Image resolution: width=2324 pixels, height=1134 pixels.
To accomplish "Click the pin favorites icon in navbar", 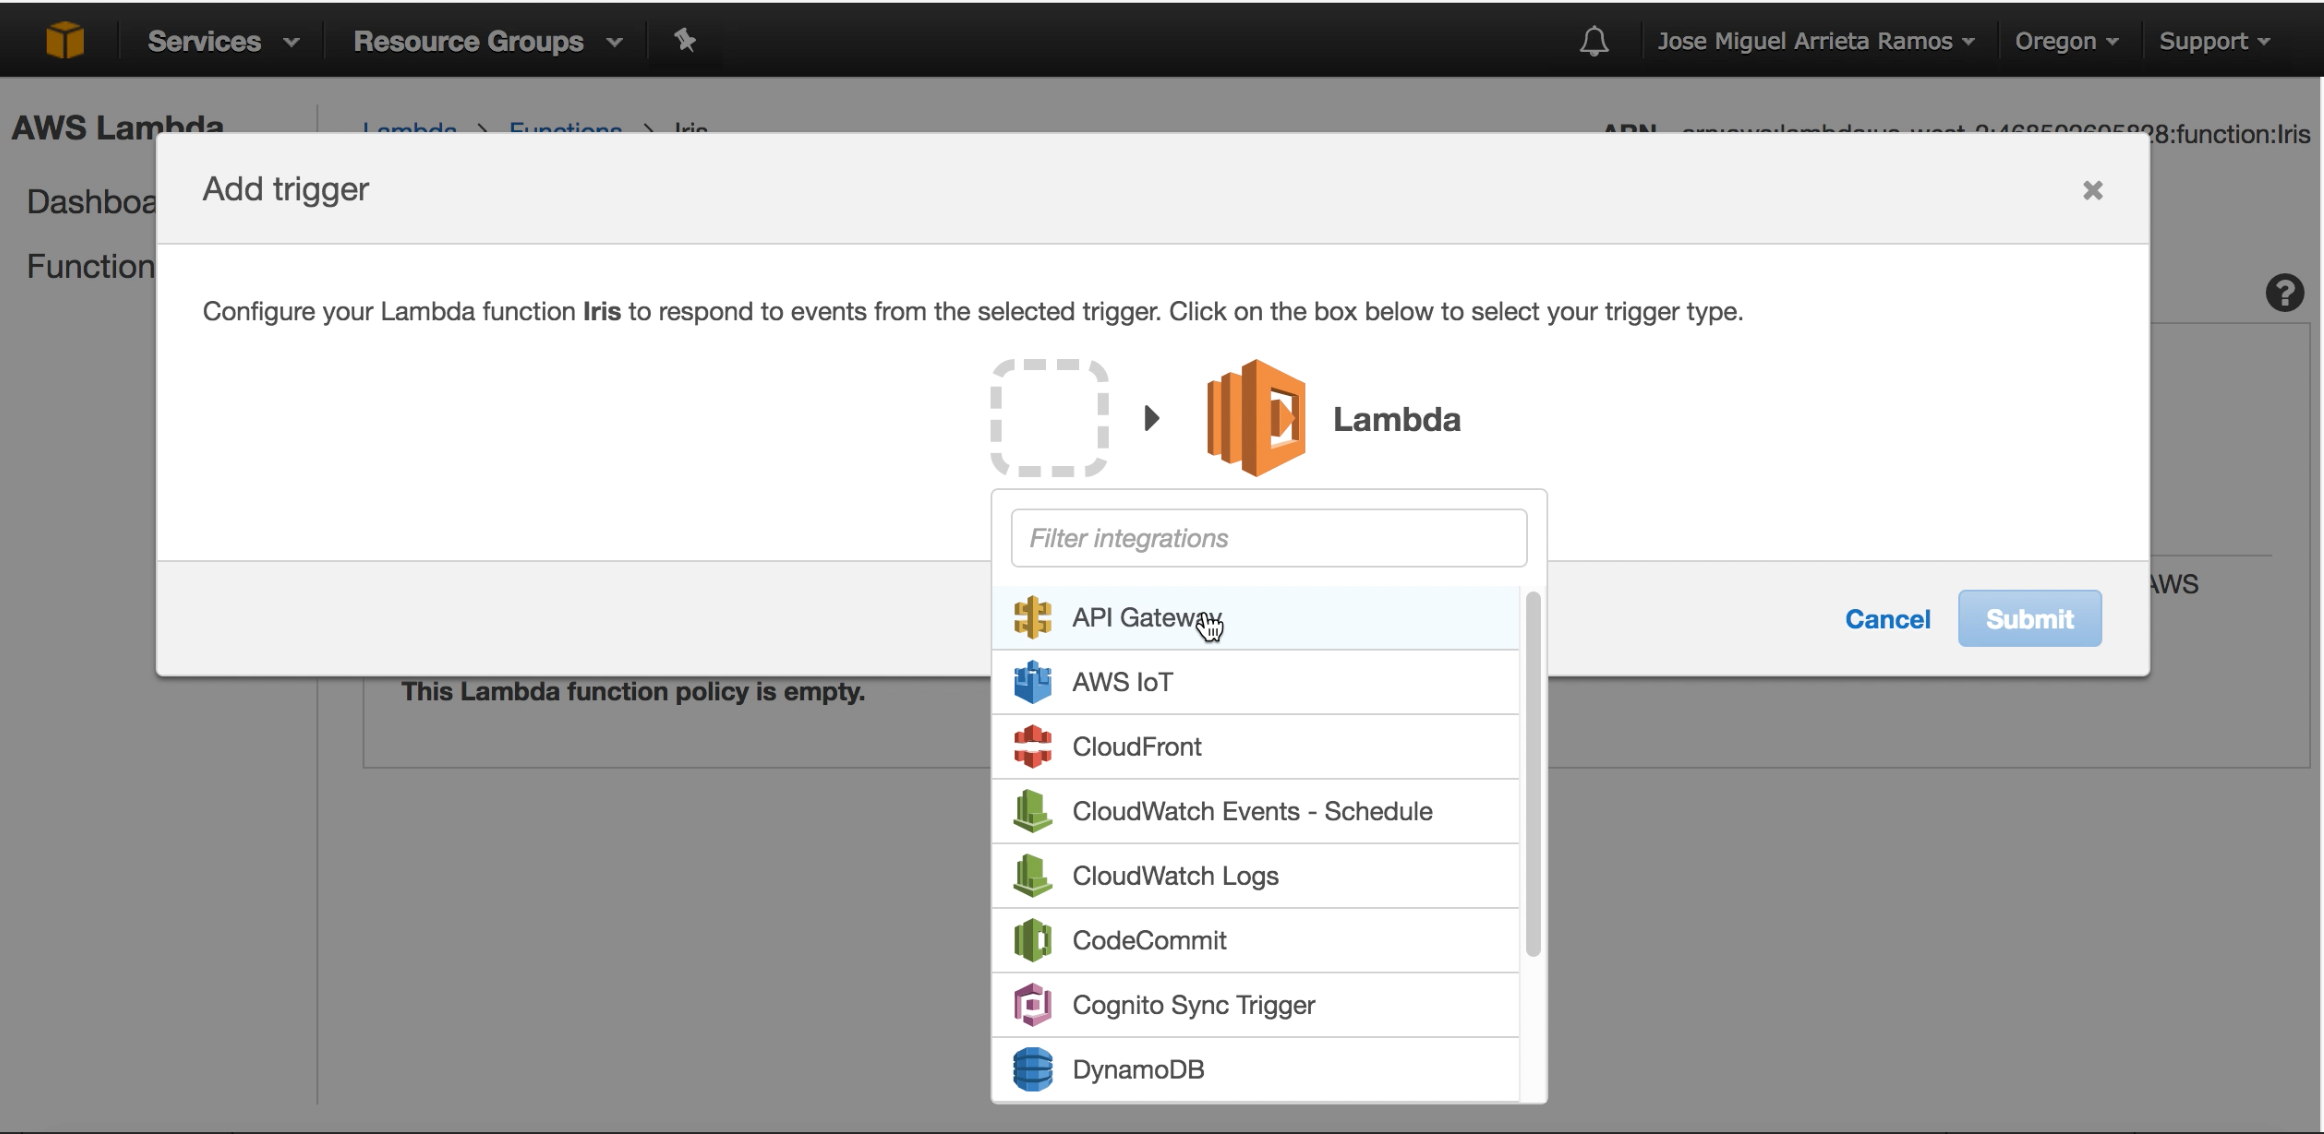I will (x=685, y=40).
